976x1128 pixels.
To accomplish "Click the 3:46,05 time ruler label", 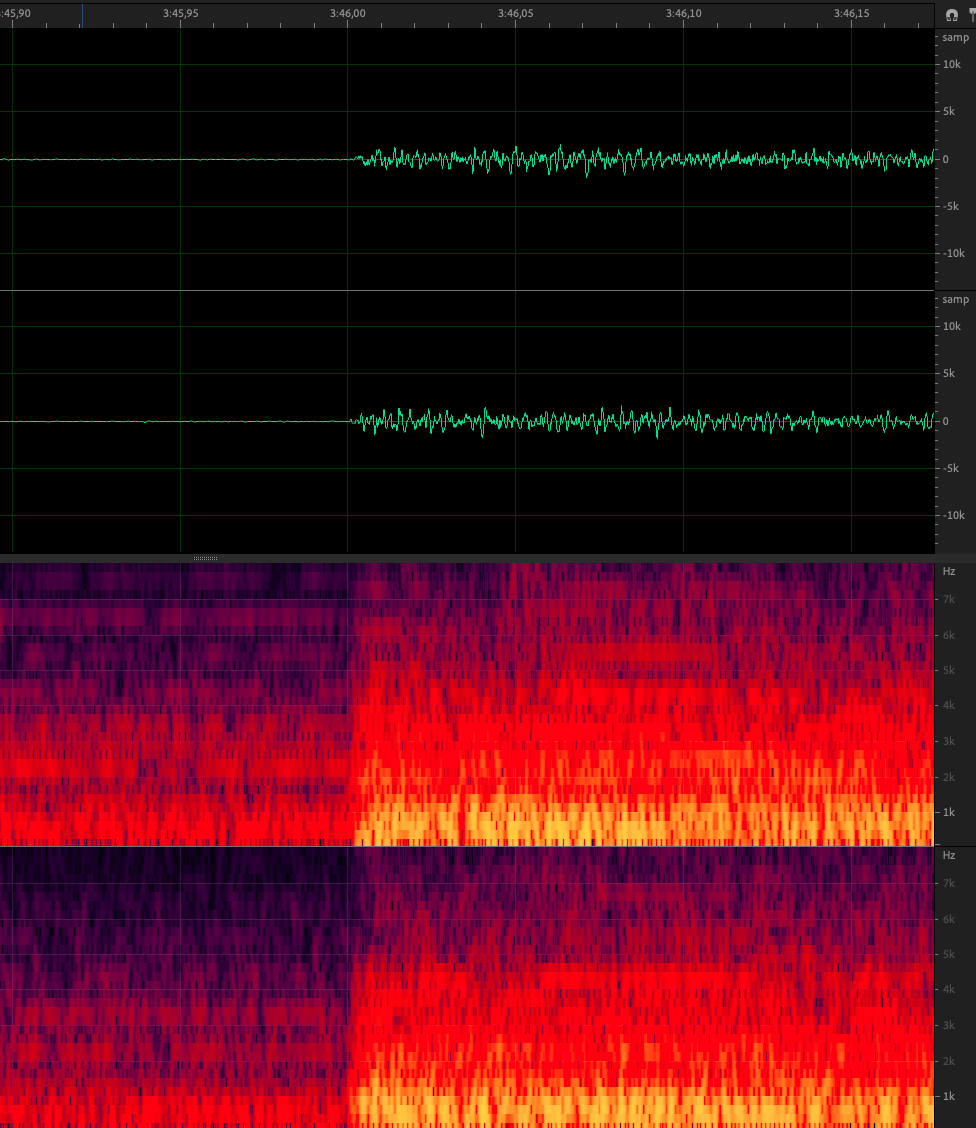I will tap(515, 14).
